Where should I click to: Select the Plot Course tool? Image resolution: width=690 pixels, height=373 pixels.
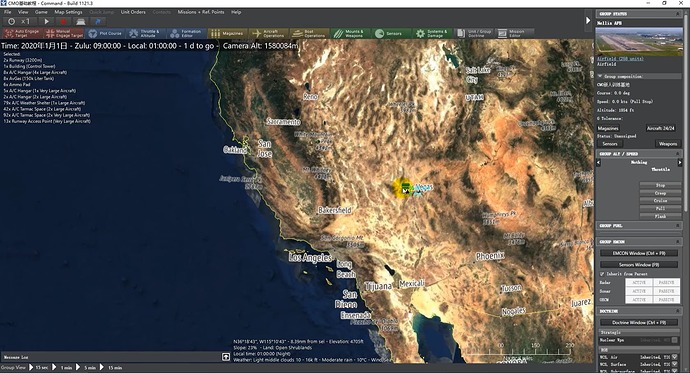coord(105,33)
